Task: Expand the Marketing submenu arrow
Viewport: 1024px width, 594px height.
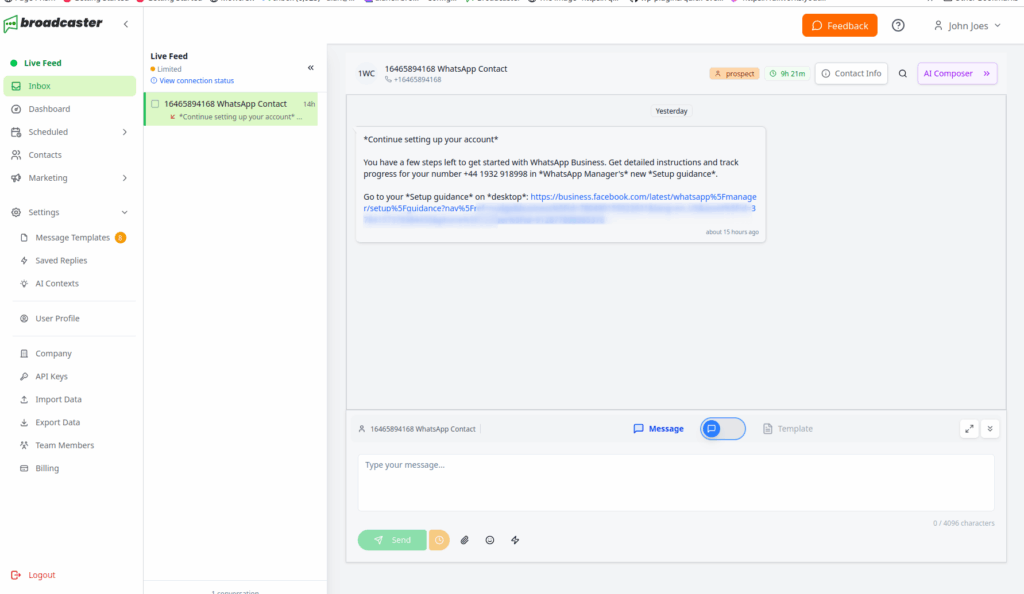Action: [125, 178]
